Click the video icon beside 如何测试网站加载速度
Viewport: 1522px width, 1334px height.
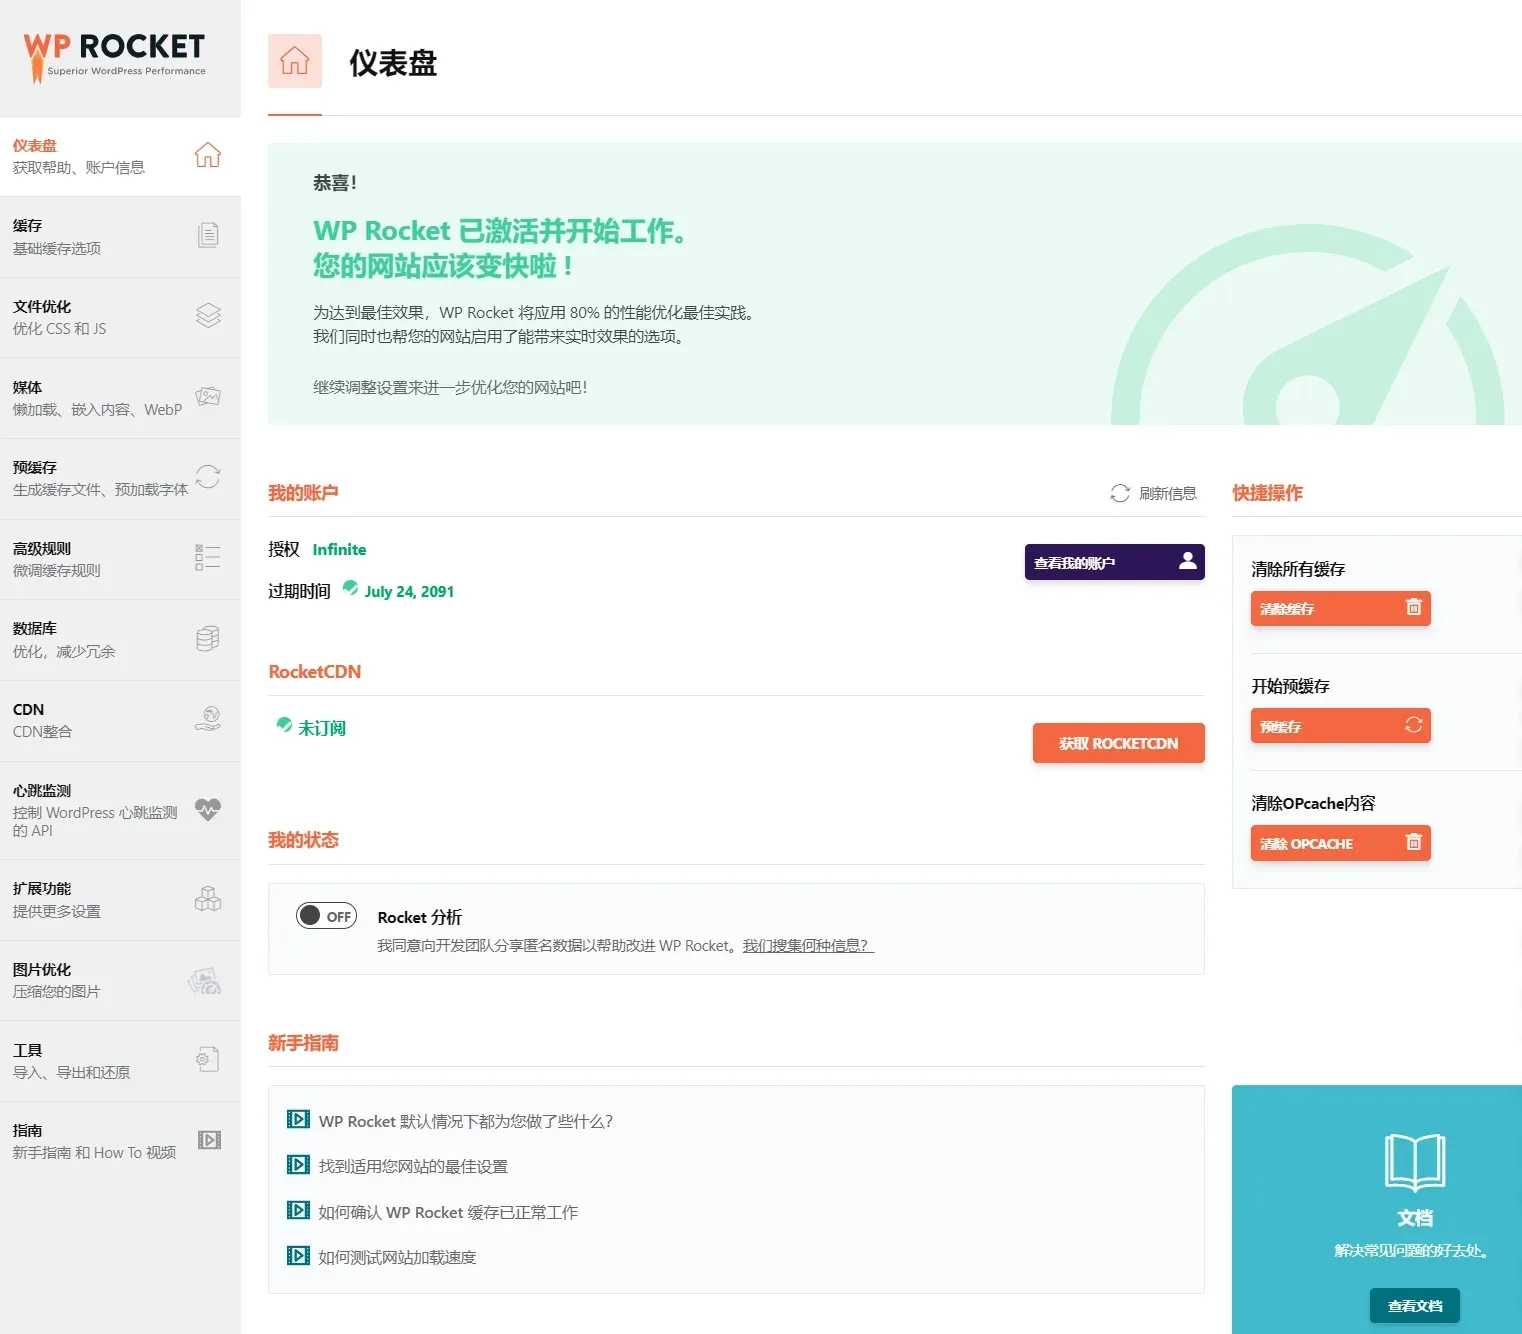click(x=298, y=1255)
